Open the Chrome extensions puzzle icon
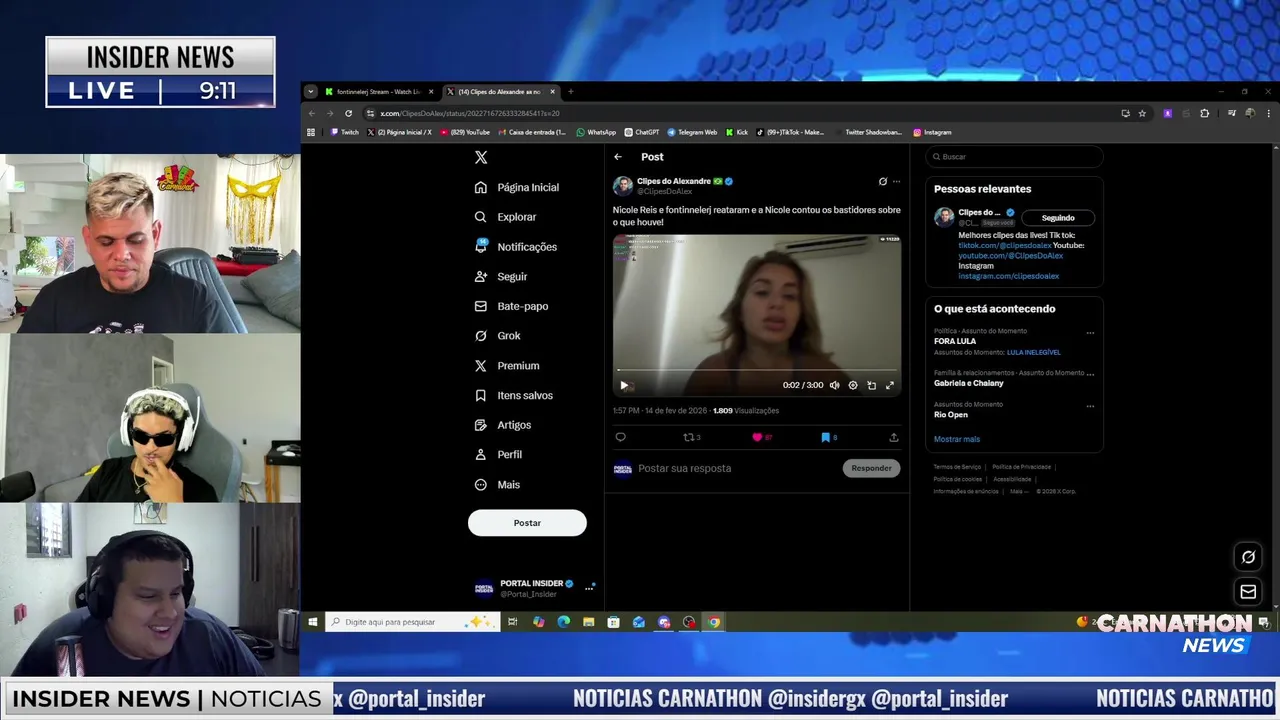Screen dimensions: 1280x720 1204,113
